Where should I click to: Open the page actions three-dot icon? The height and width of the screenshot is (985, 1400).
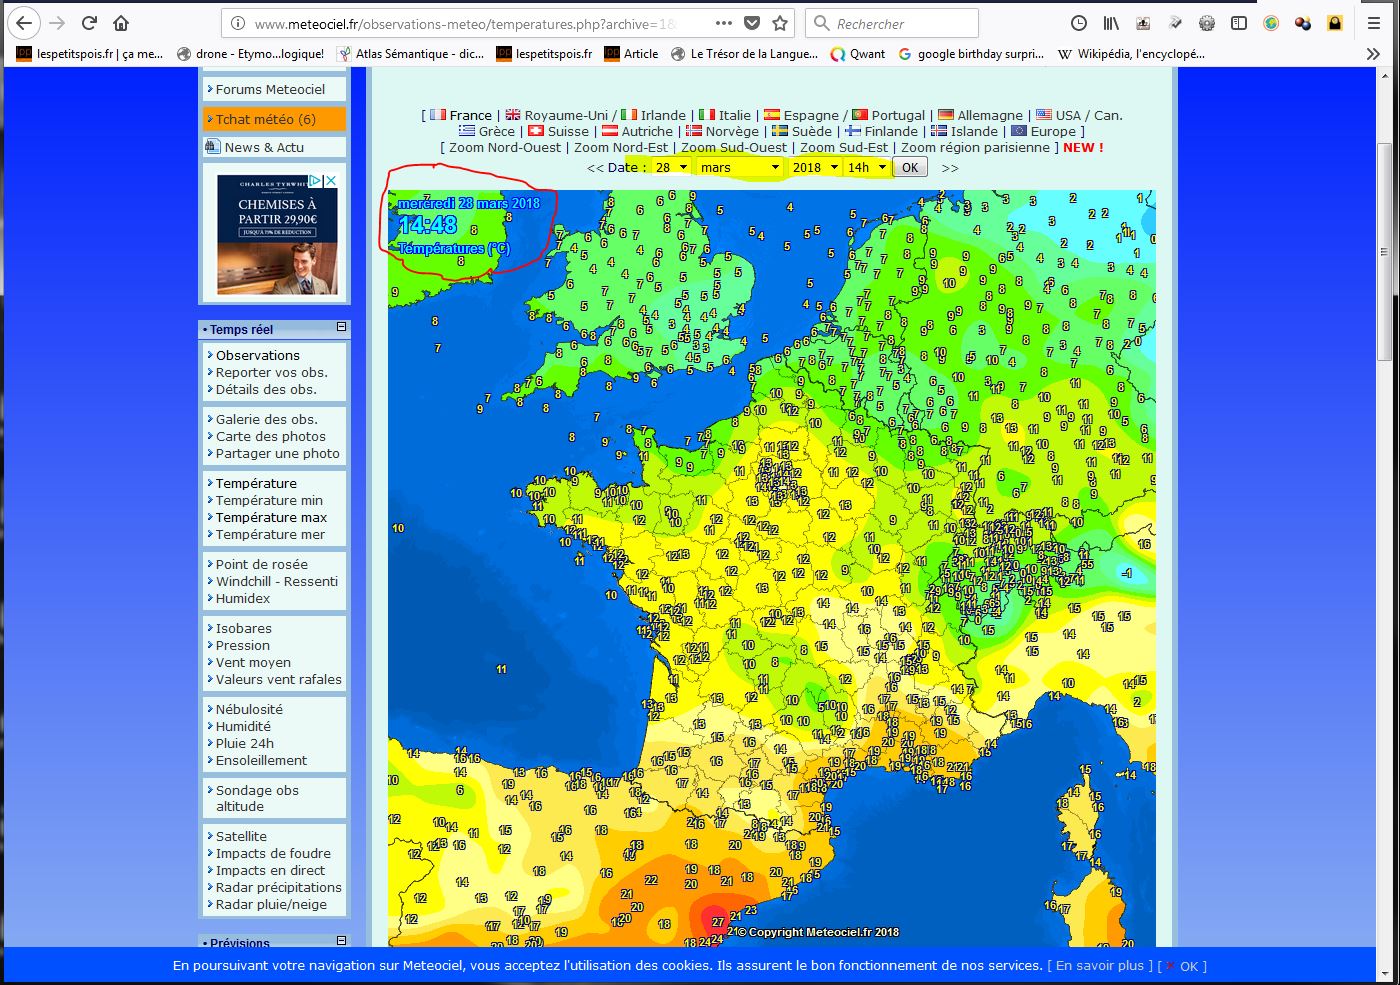[x=724, y=23]
